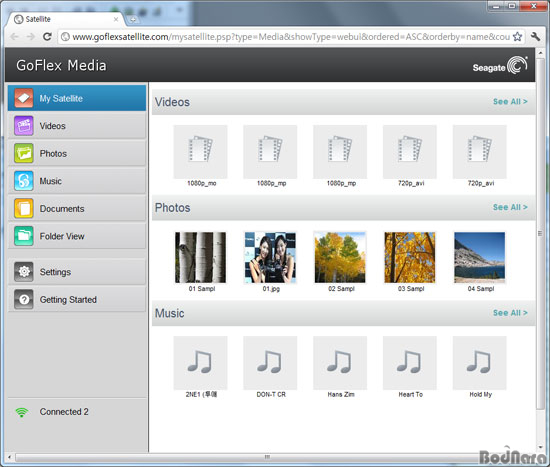Play the Hold My music track
550x467 pixels.
(x=479, y=363)
